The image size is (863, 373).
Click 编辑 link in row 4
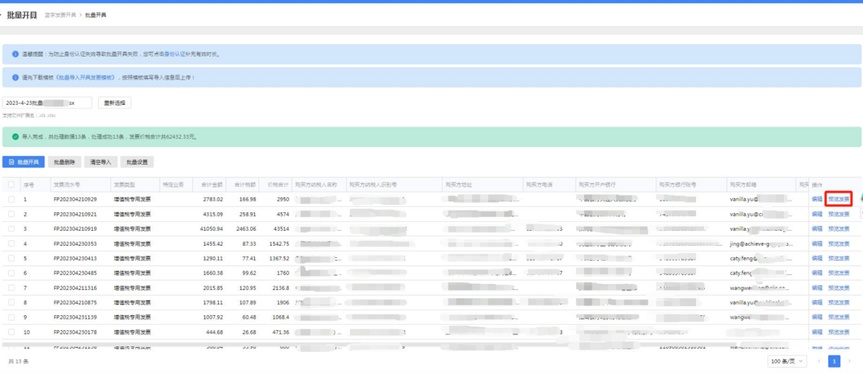817,243
